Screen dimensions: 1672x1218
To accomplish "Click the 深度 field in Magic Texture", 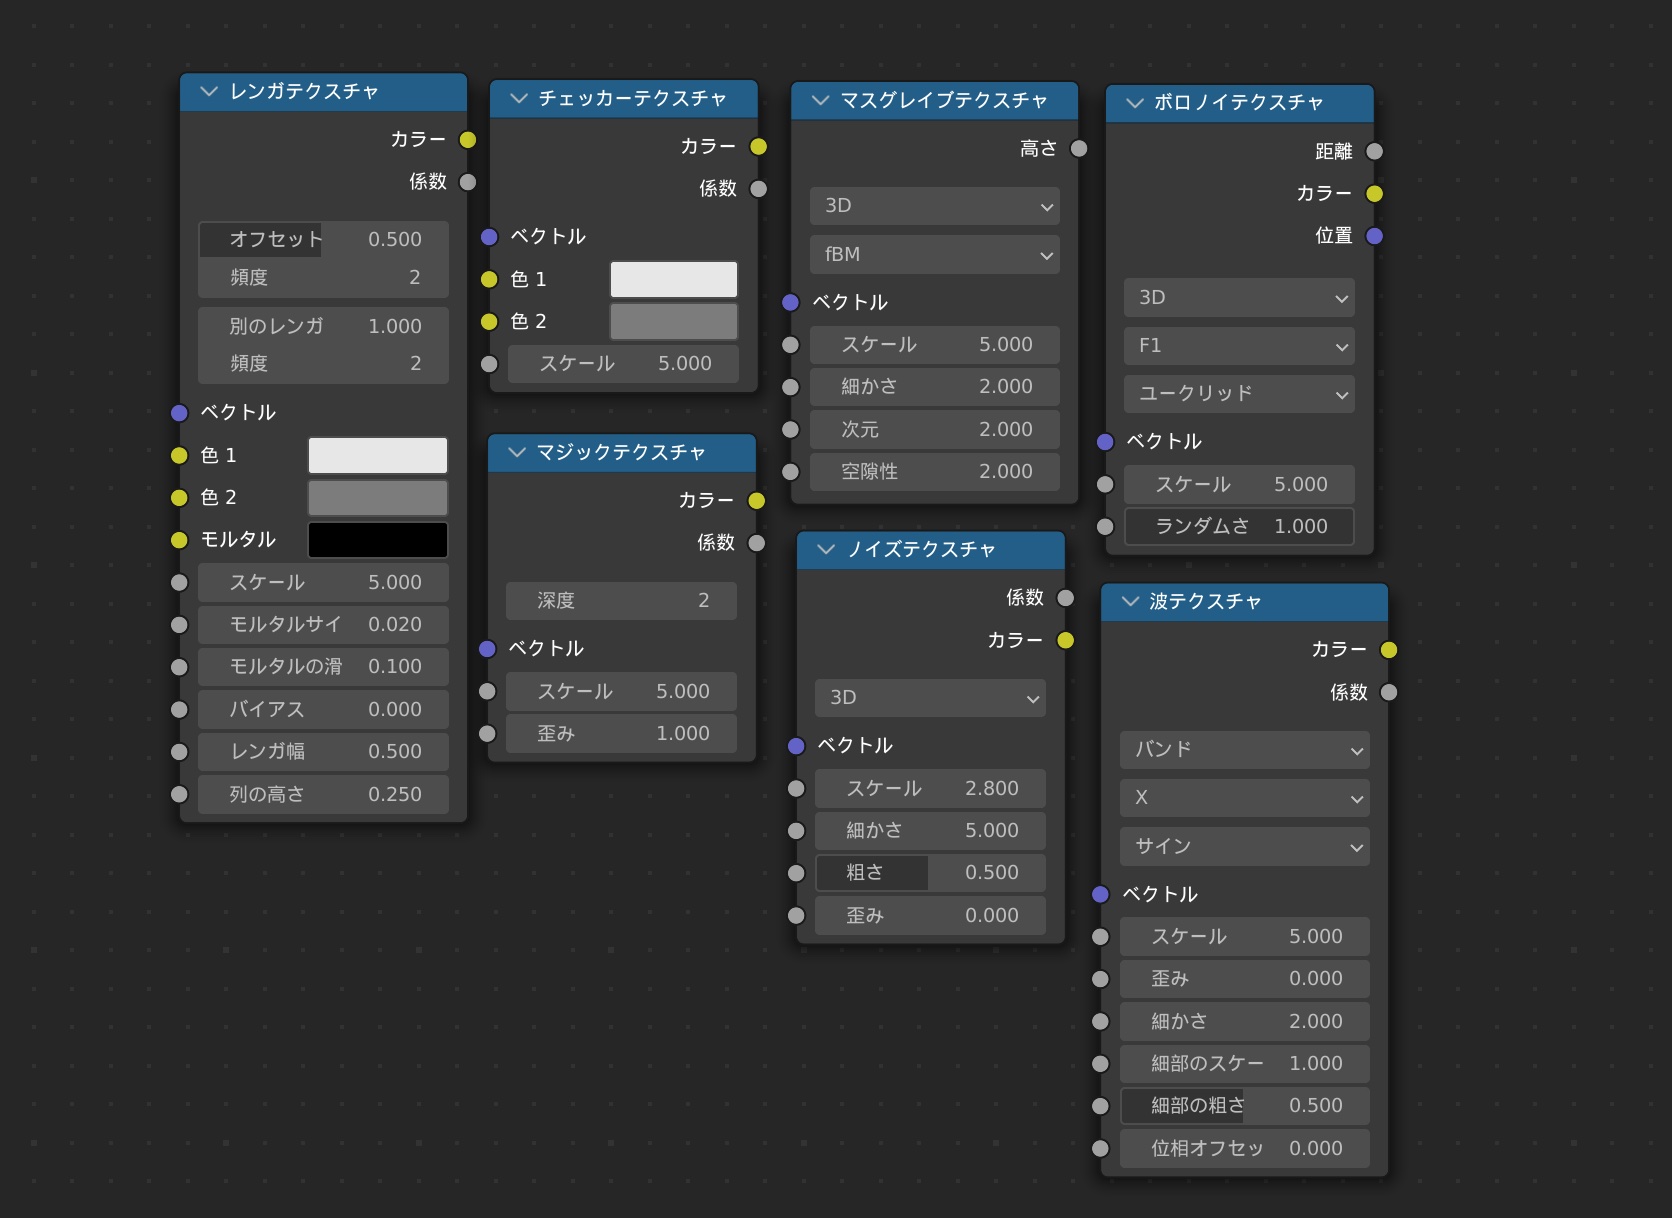I will [621, 601].
